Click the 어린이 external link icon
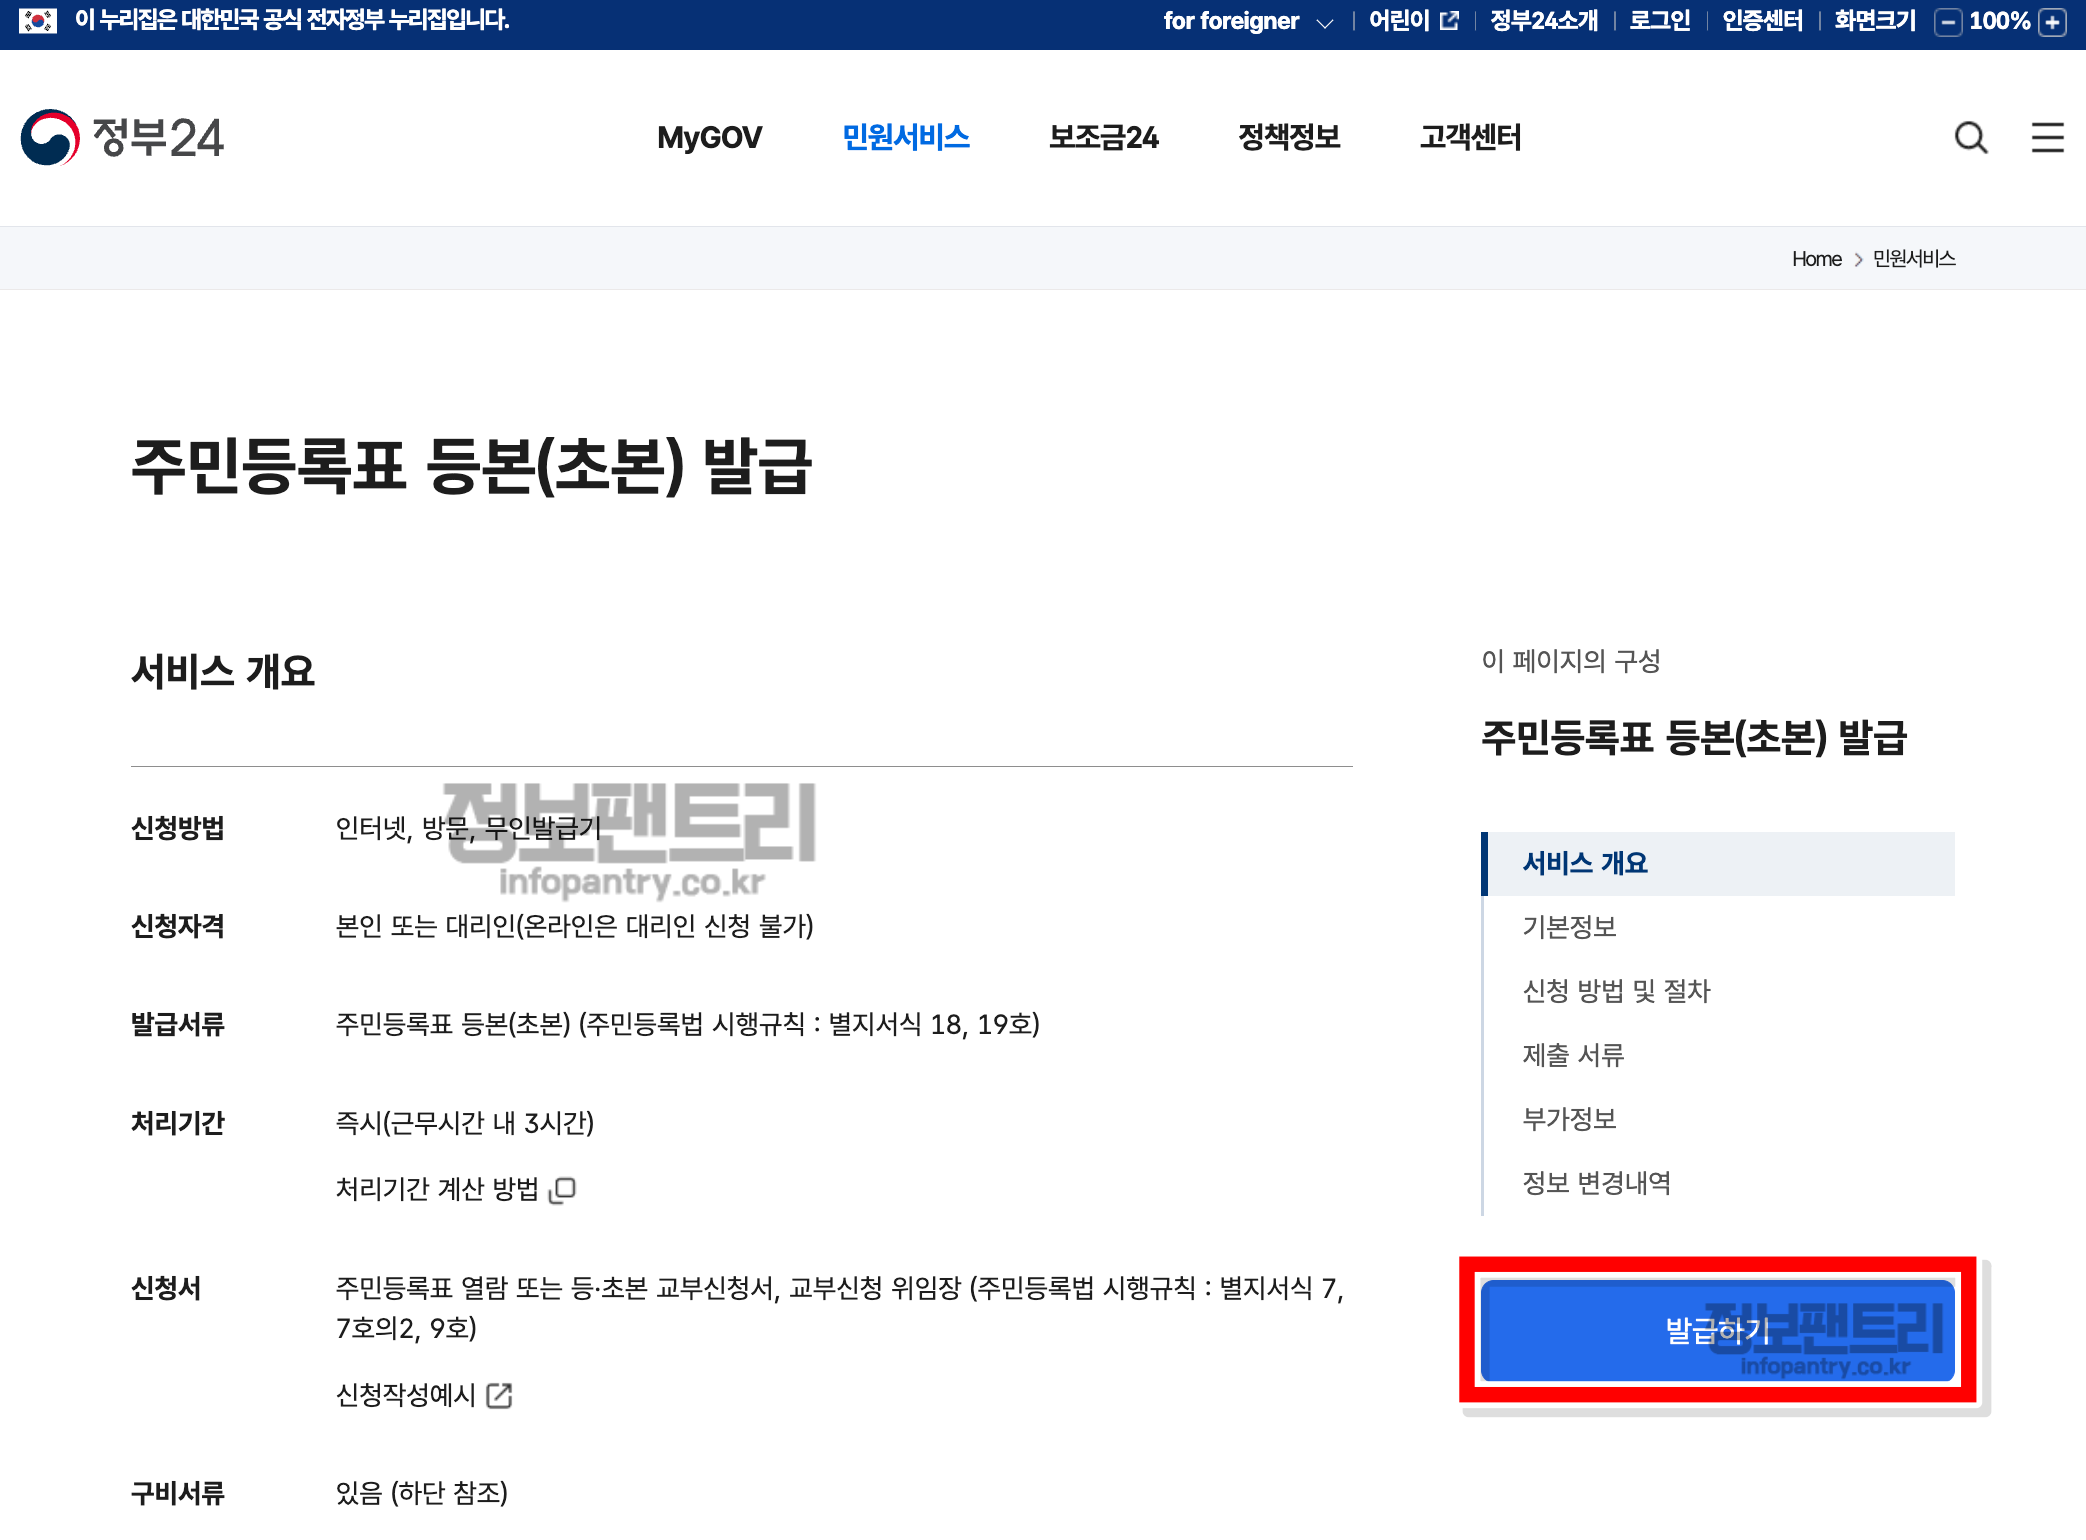 click(x=1449, y=21)
